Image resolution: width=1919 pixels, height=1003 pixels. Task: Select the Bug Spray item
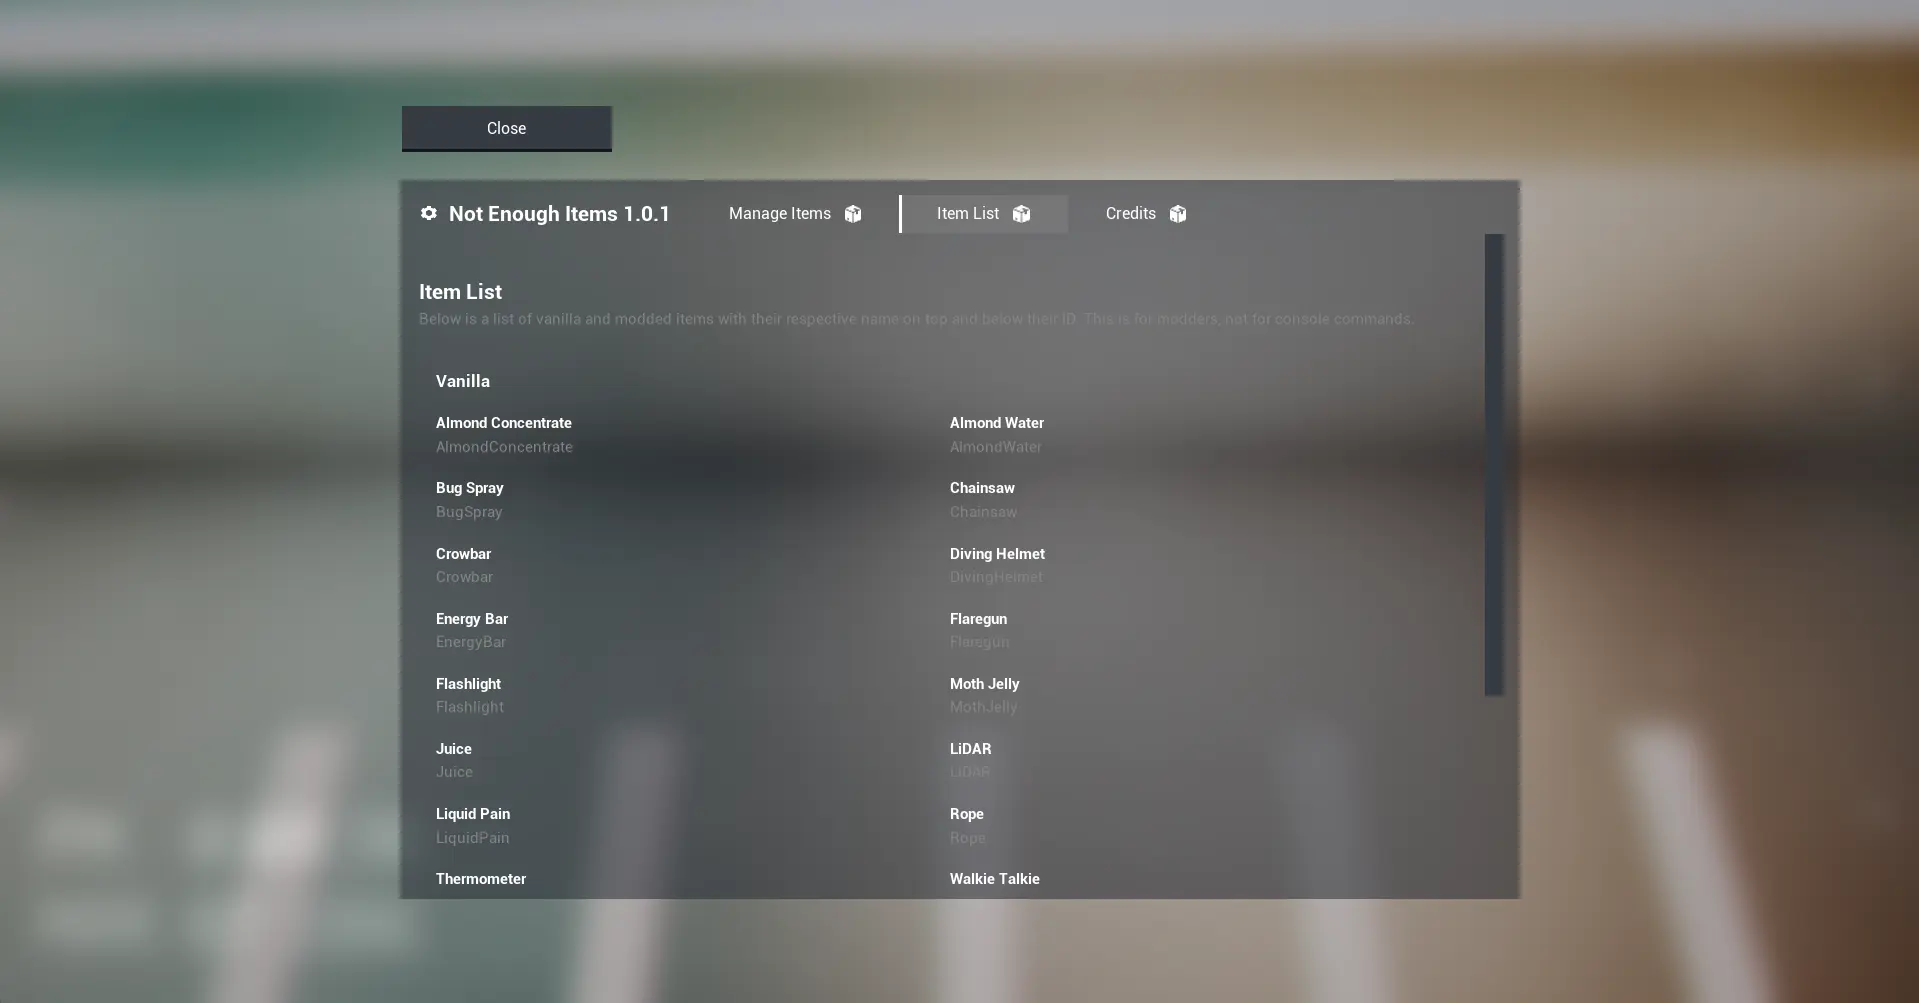(x=469, y=488)
